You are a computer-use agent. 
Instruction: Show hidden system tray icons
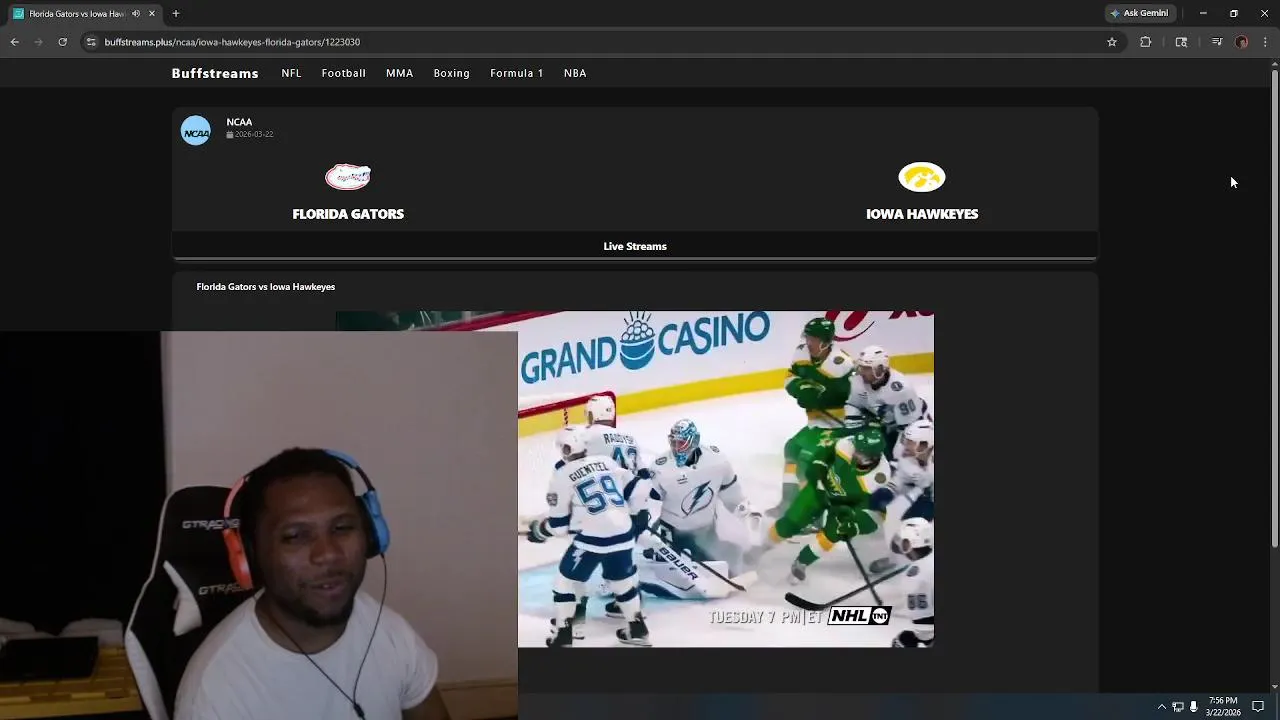coord(1162,706)
